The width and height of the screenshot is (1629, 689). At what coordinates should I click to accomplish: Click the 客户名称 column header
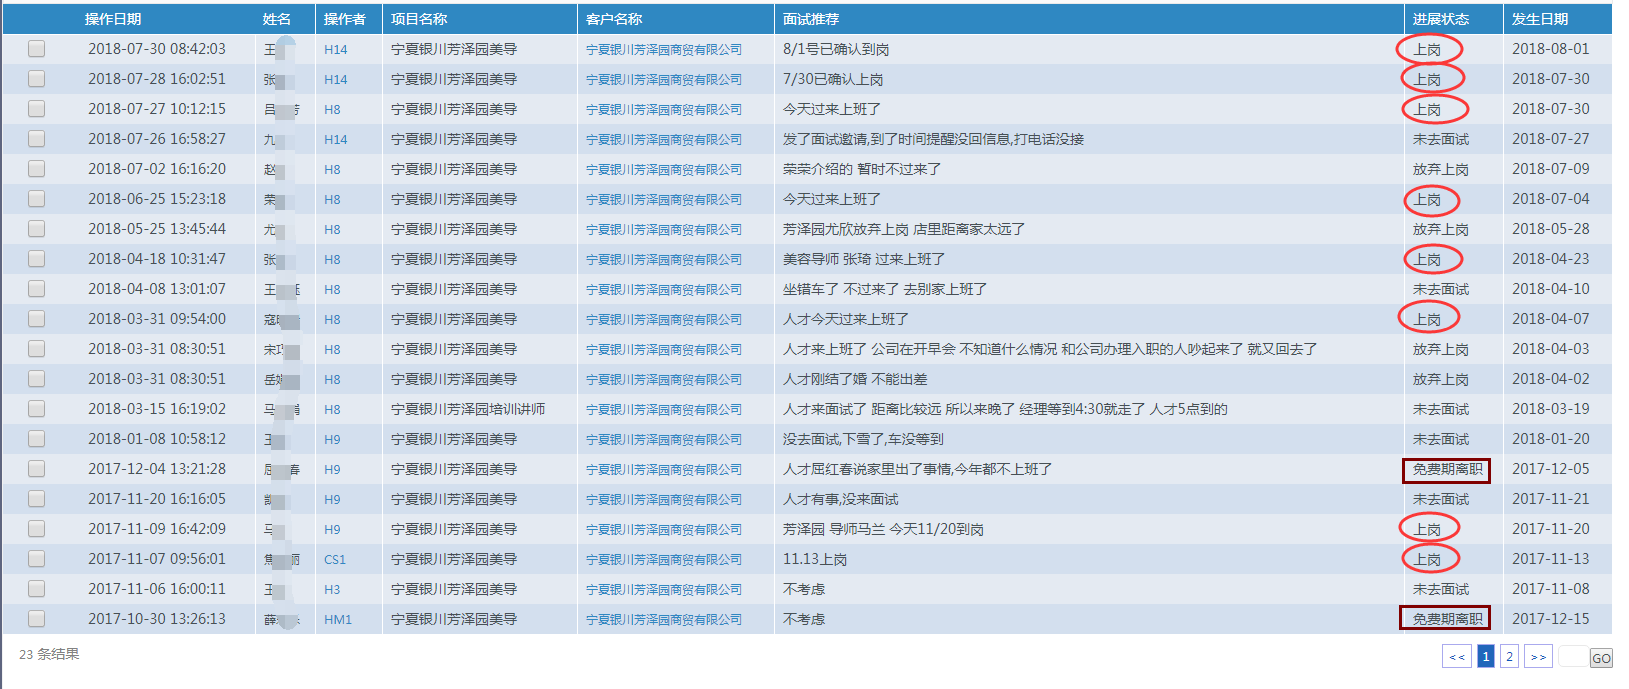[614, 19]
